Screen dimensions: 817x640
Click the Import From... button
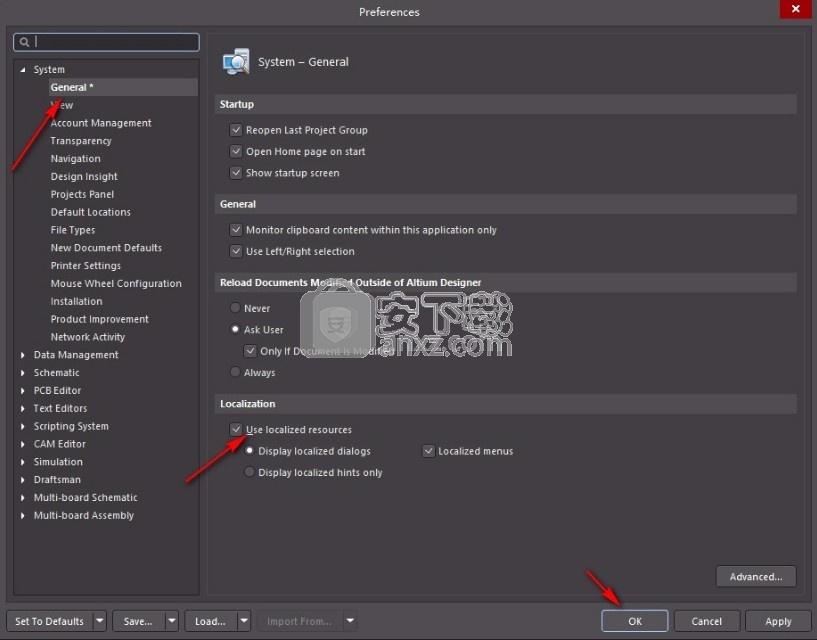pos(300,621)
